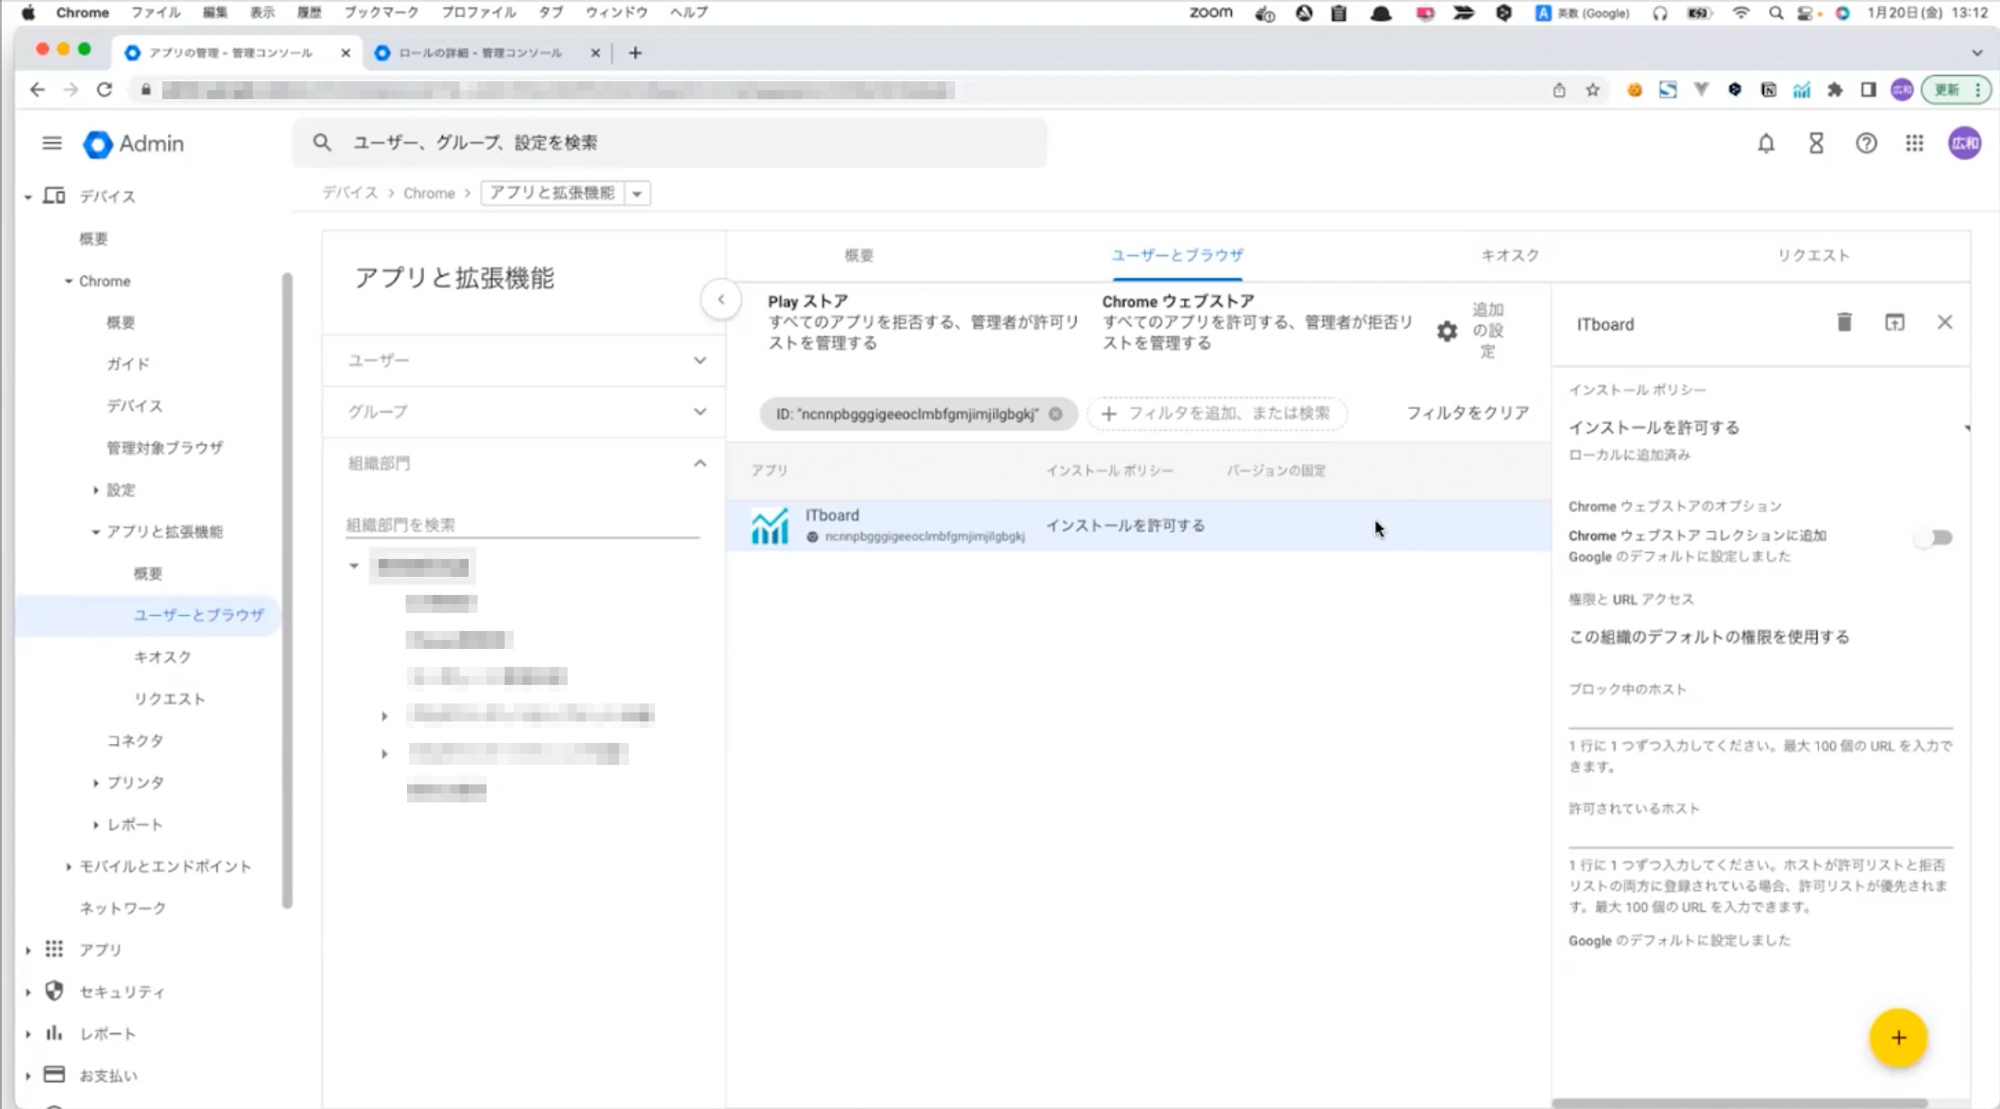Click Chrome breadcrumb link
This screenshot has height=1109, width=2000.
[x=429, y=193]
